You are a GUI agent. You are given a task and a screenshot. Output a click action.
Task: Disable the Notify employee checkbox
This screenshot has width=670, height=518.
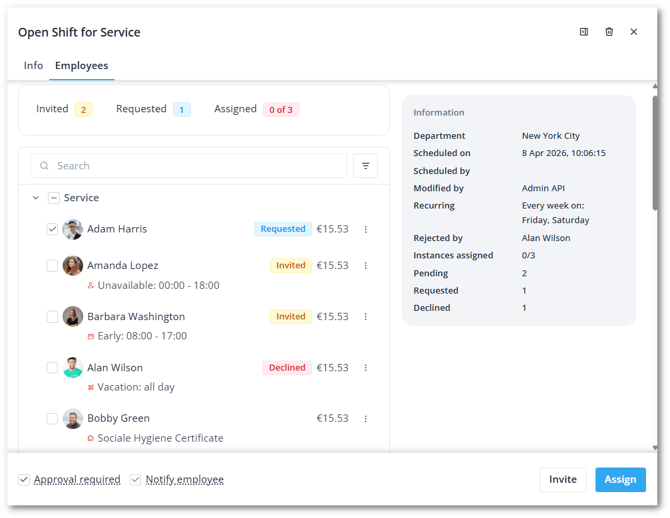coord(136,480)
